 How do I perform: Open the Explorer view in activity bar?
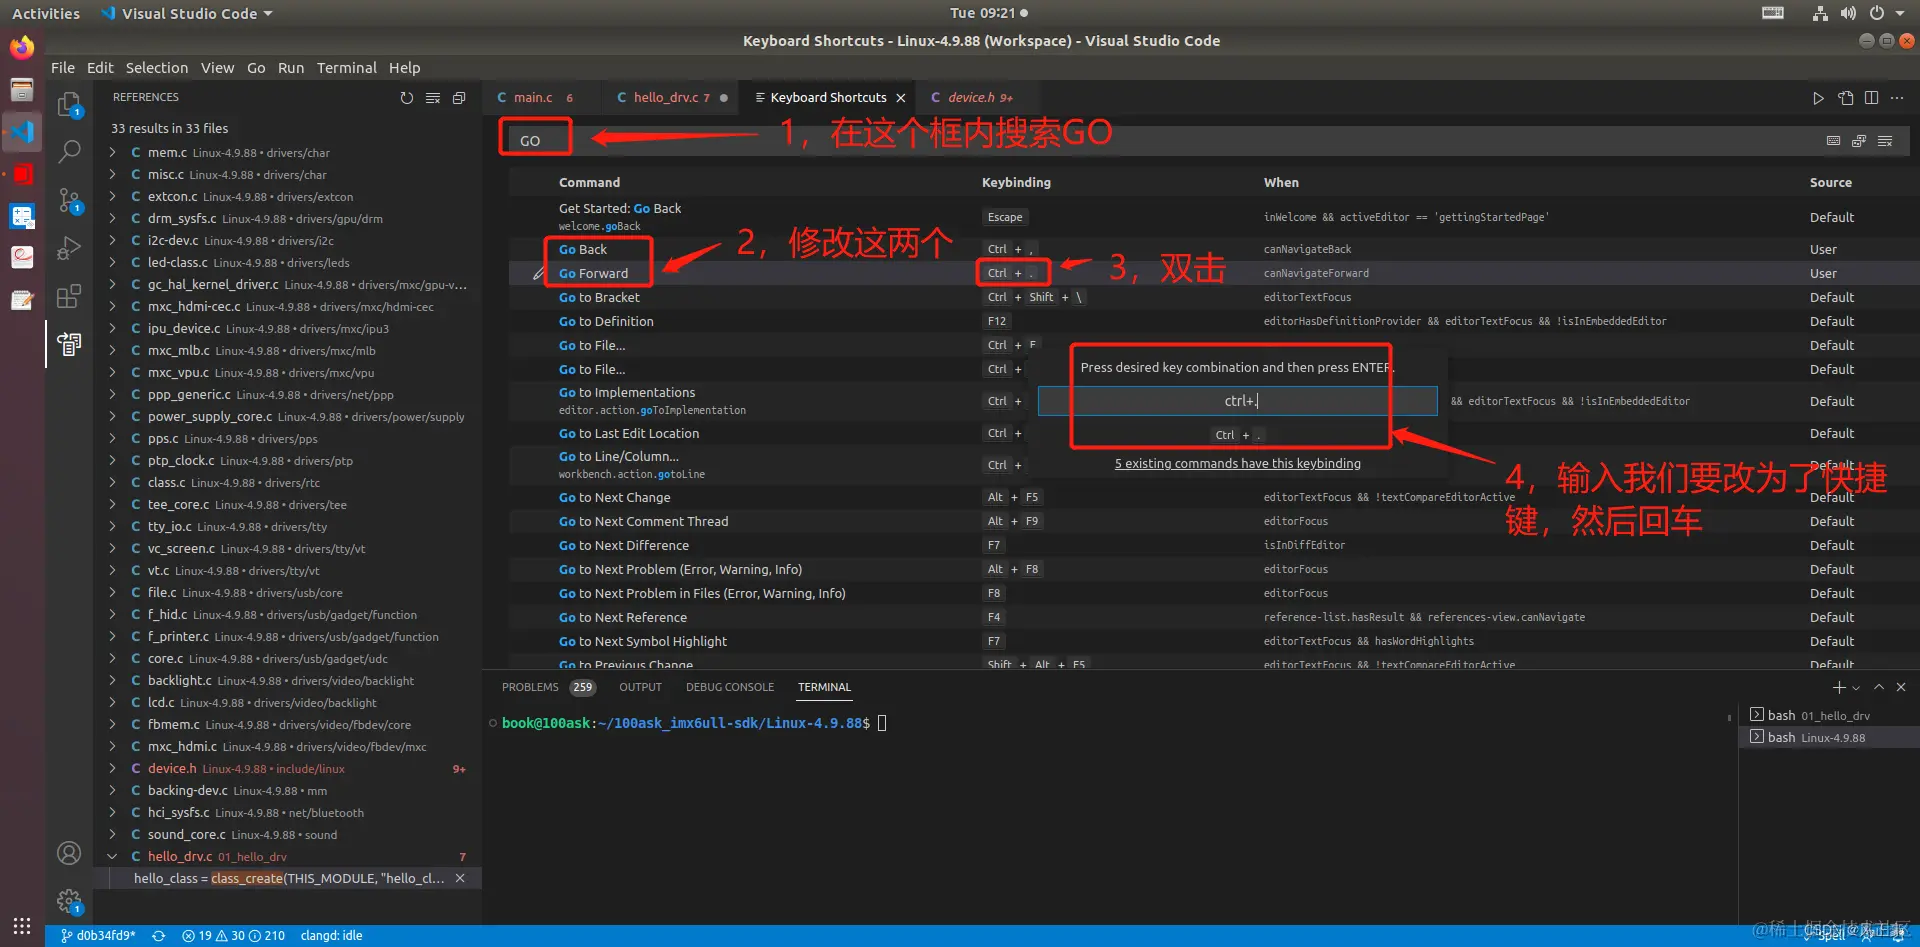pos(69,105)
